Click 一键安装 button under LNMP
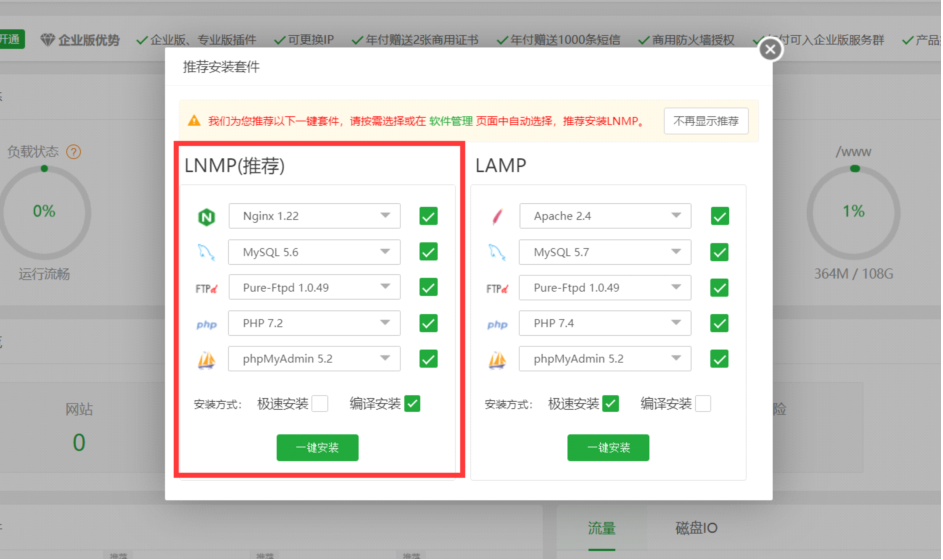This screenshot has width=943, height=560. click(318, 448)
